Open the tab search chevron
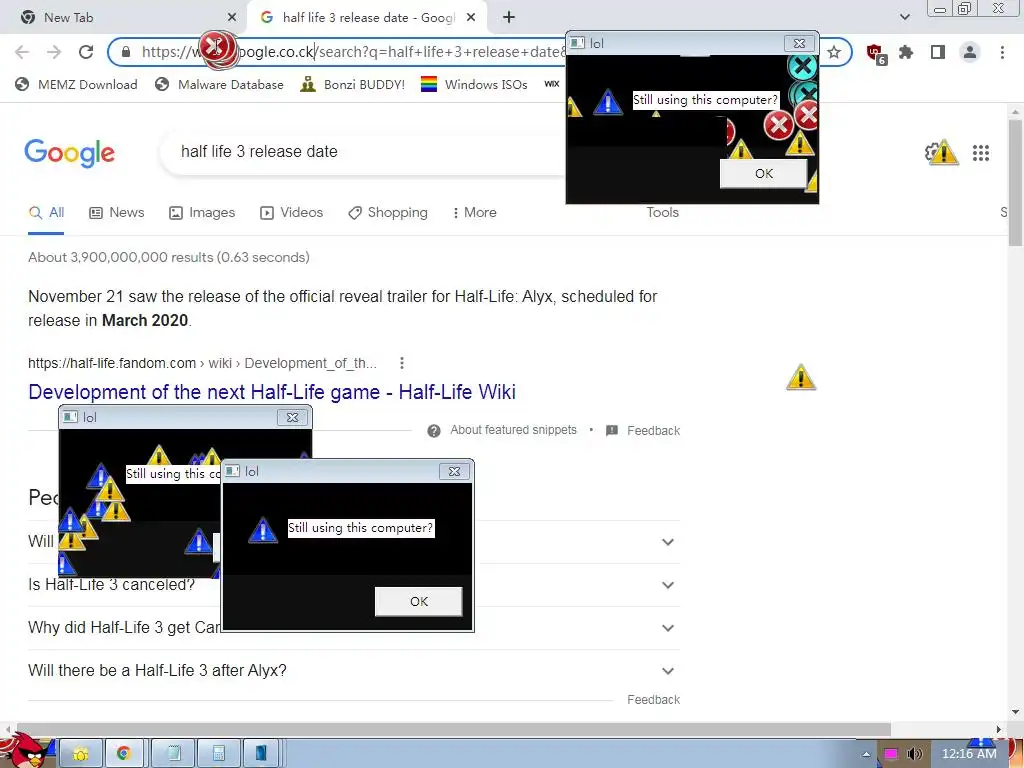This screenshot has height=768, width=1024. tap(904, 18)
